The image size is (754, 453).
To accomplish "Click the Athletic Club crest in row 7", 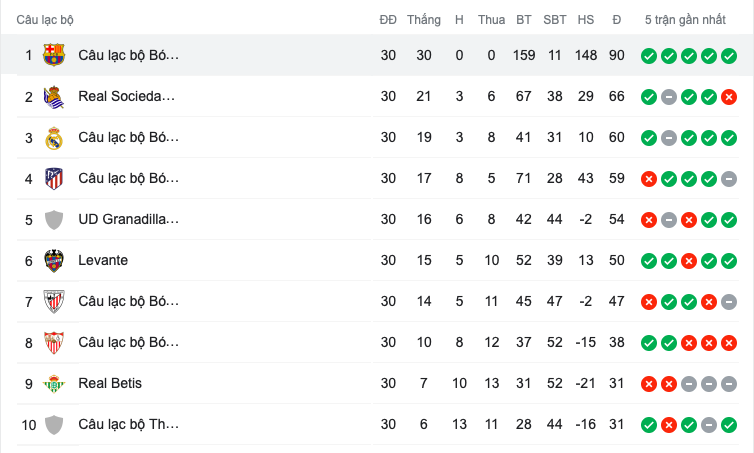I will coord(54,301).
